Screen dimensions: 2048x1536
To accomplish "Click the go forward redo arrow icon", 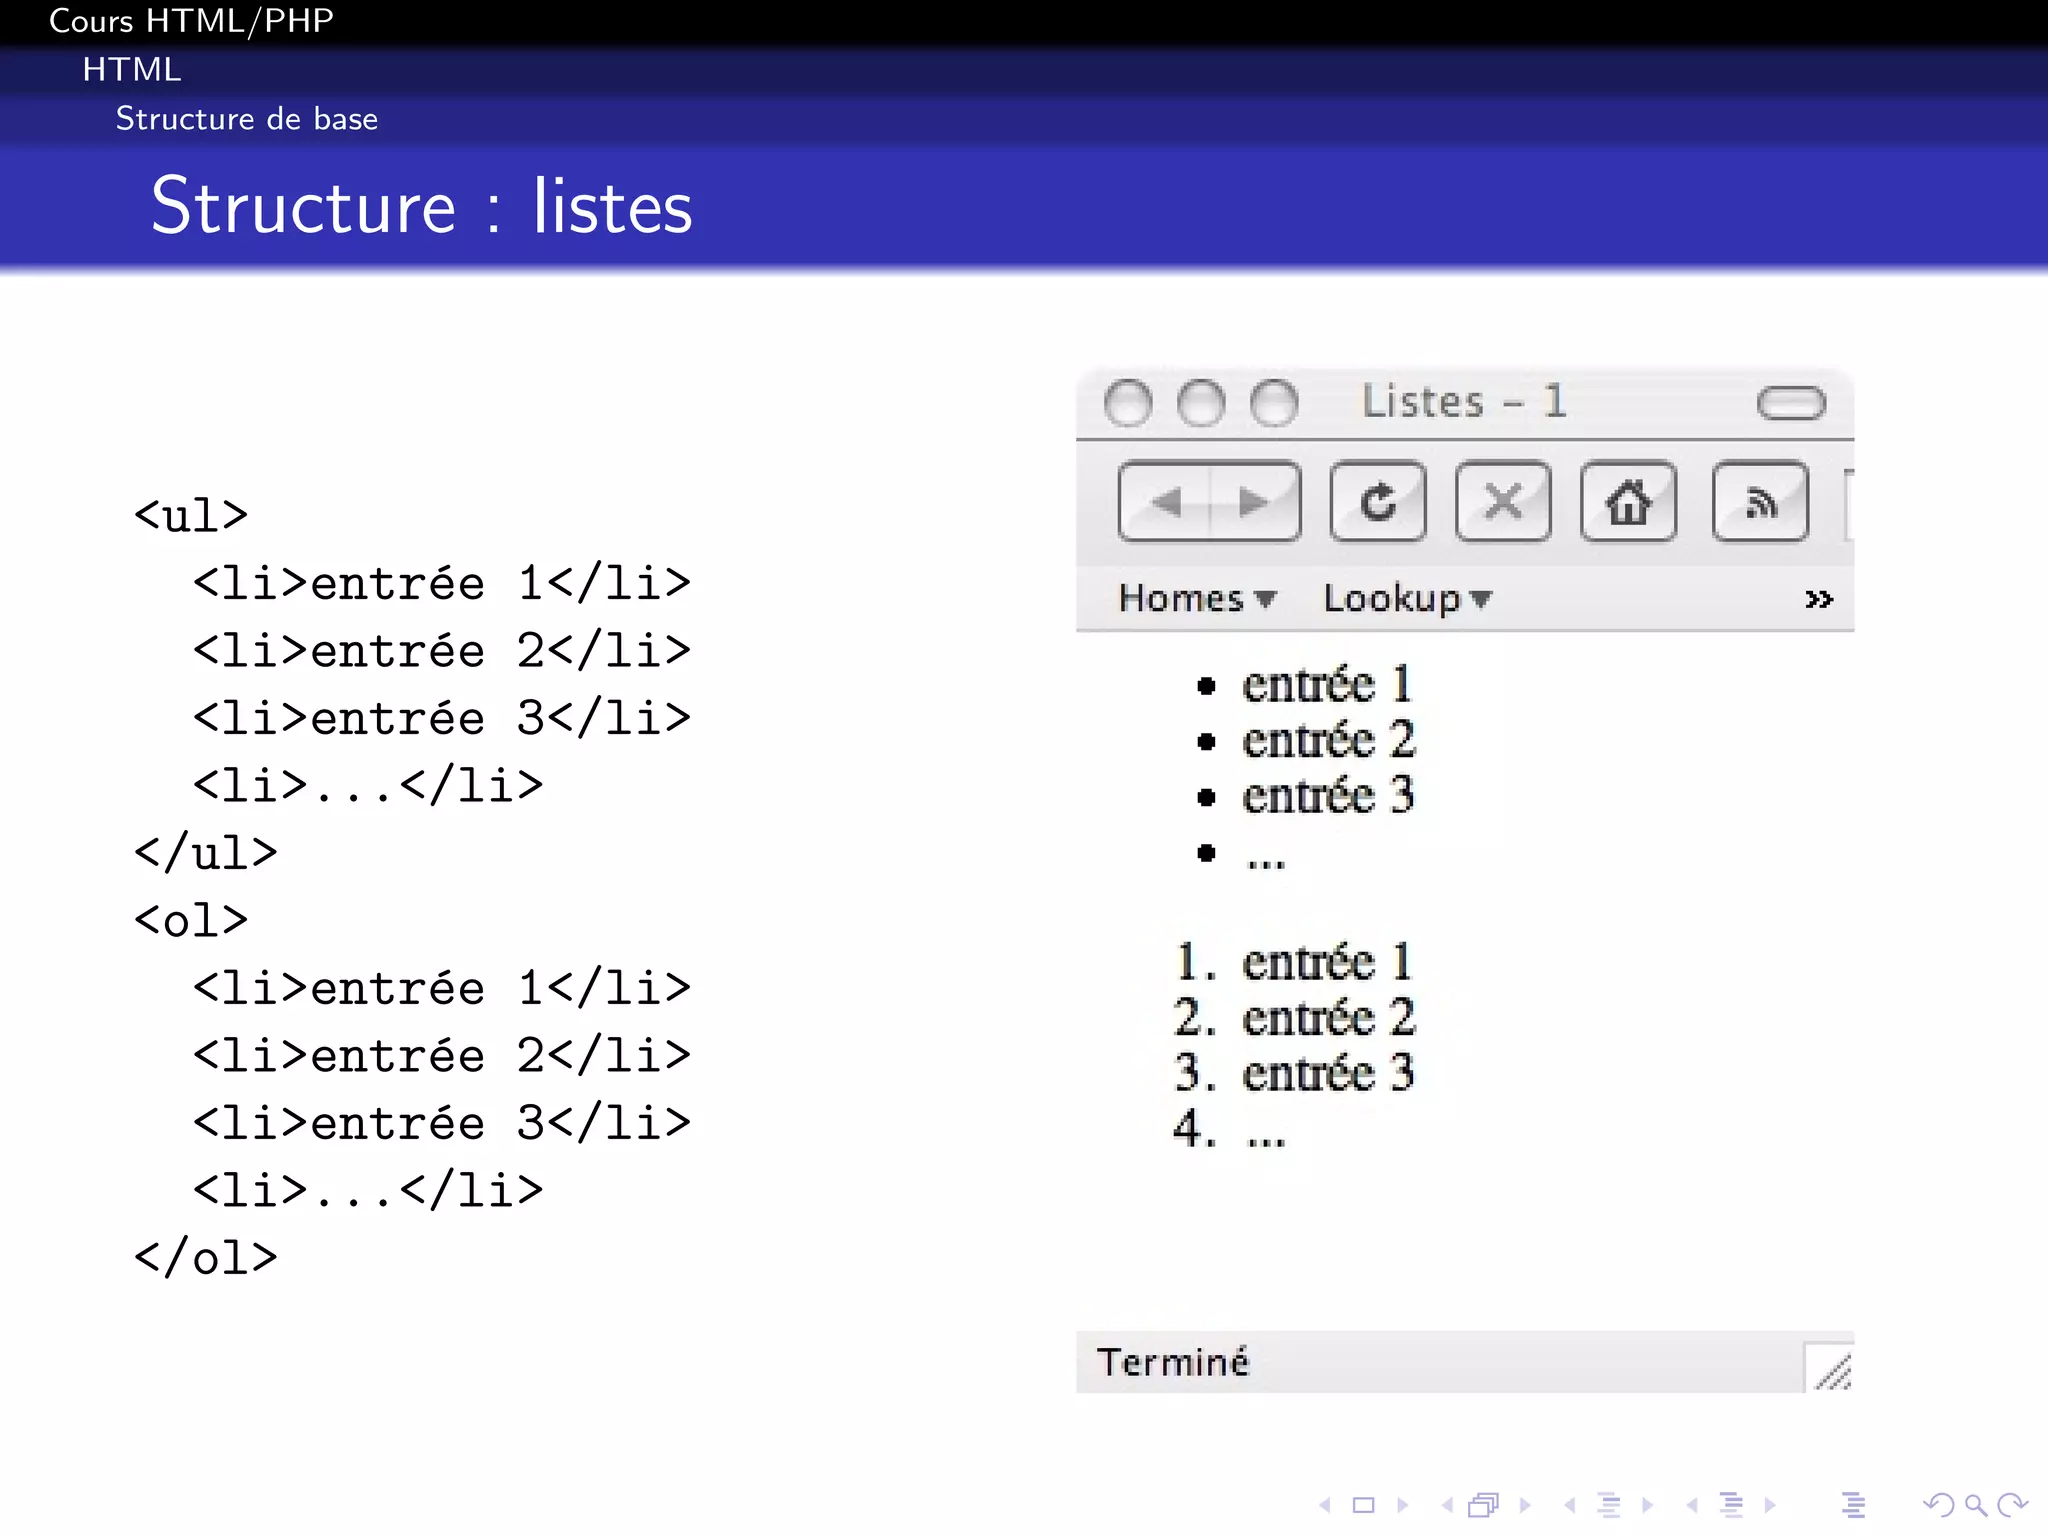I will pos(2012,1505).
